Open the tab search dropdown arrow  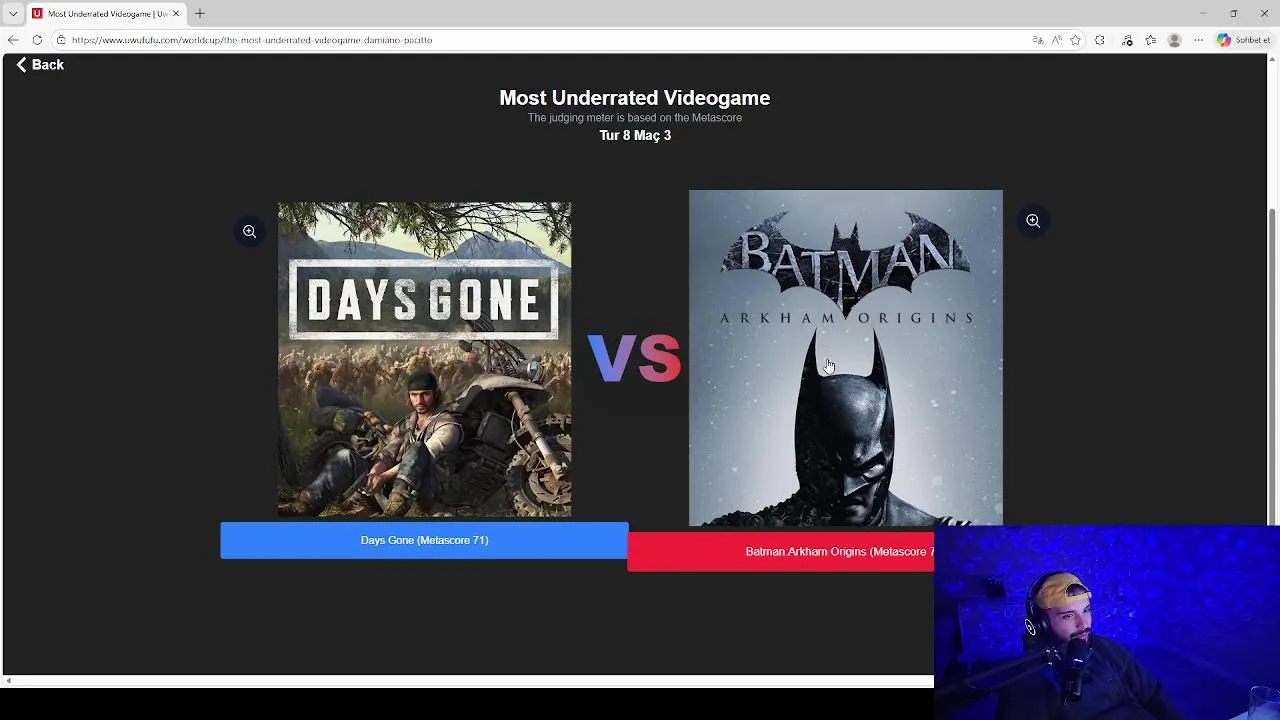(13, 13)
